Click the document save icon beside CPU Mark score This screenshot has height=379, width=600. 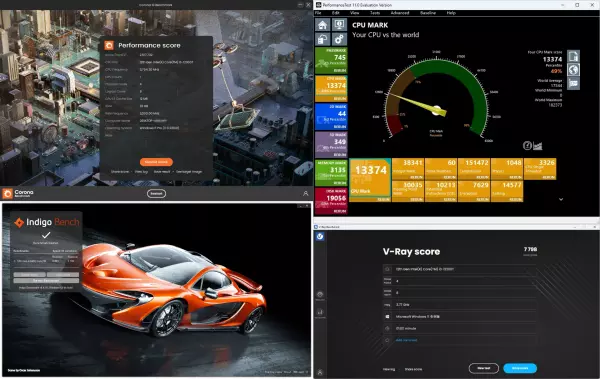click(573, 56)
